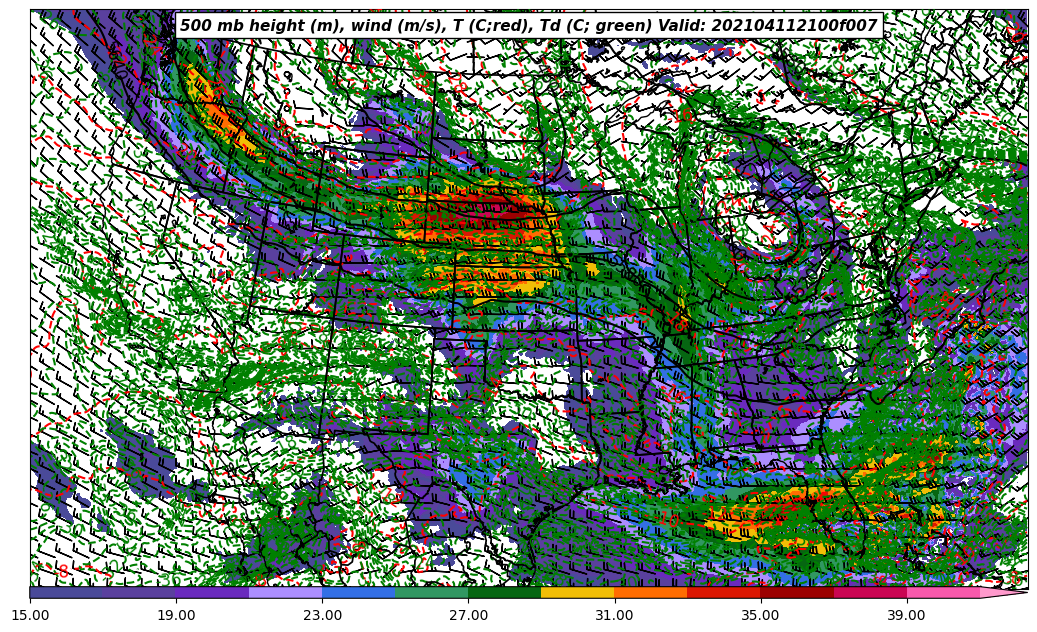Viewport: 1037px width, 632px height.
Task: Click the 23.00 colorbar tick label
Action: 323,615
